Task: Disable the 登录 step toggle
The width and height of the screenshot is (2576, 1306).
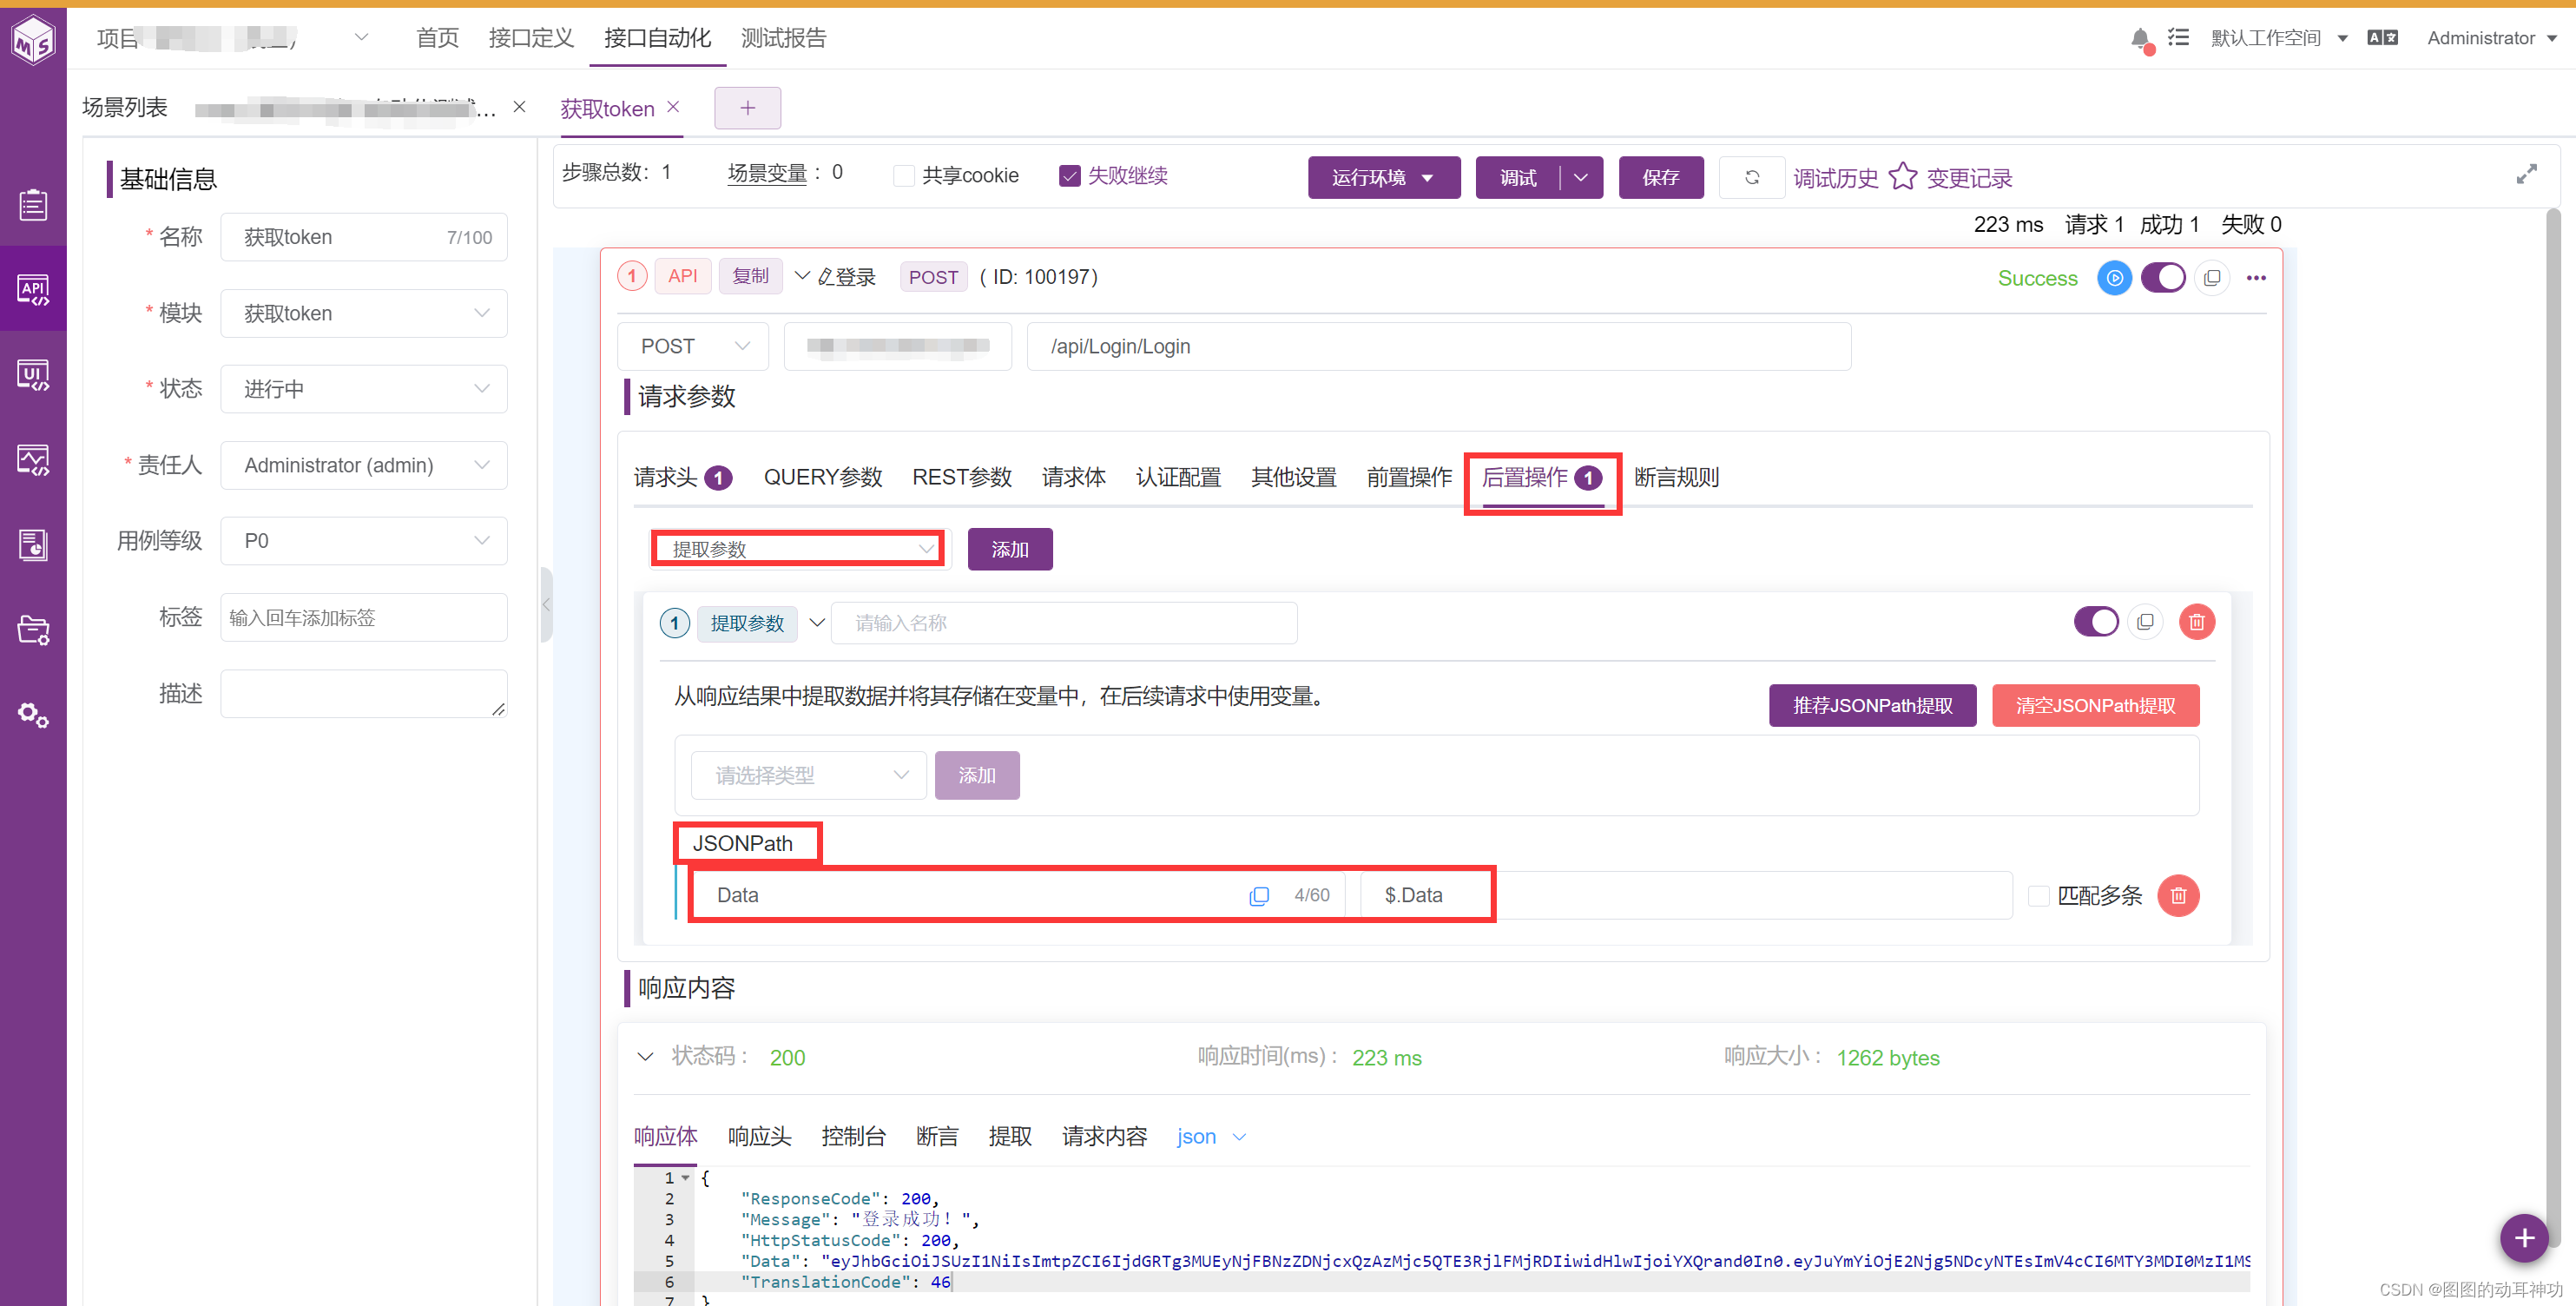Action: tap(2163, 277)
